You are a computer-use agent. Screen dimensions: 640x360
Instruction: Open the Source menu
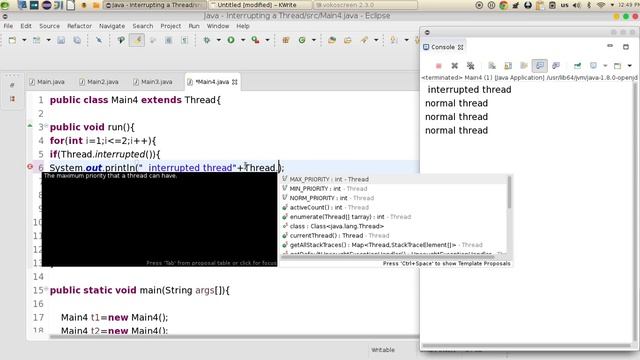pos(49,26)
